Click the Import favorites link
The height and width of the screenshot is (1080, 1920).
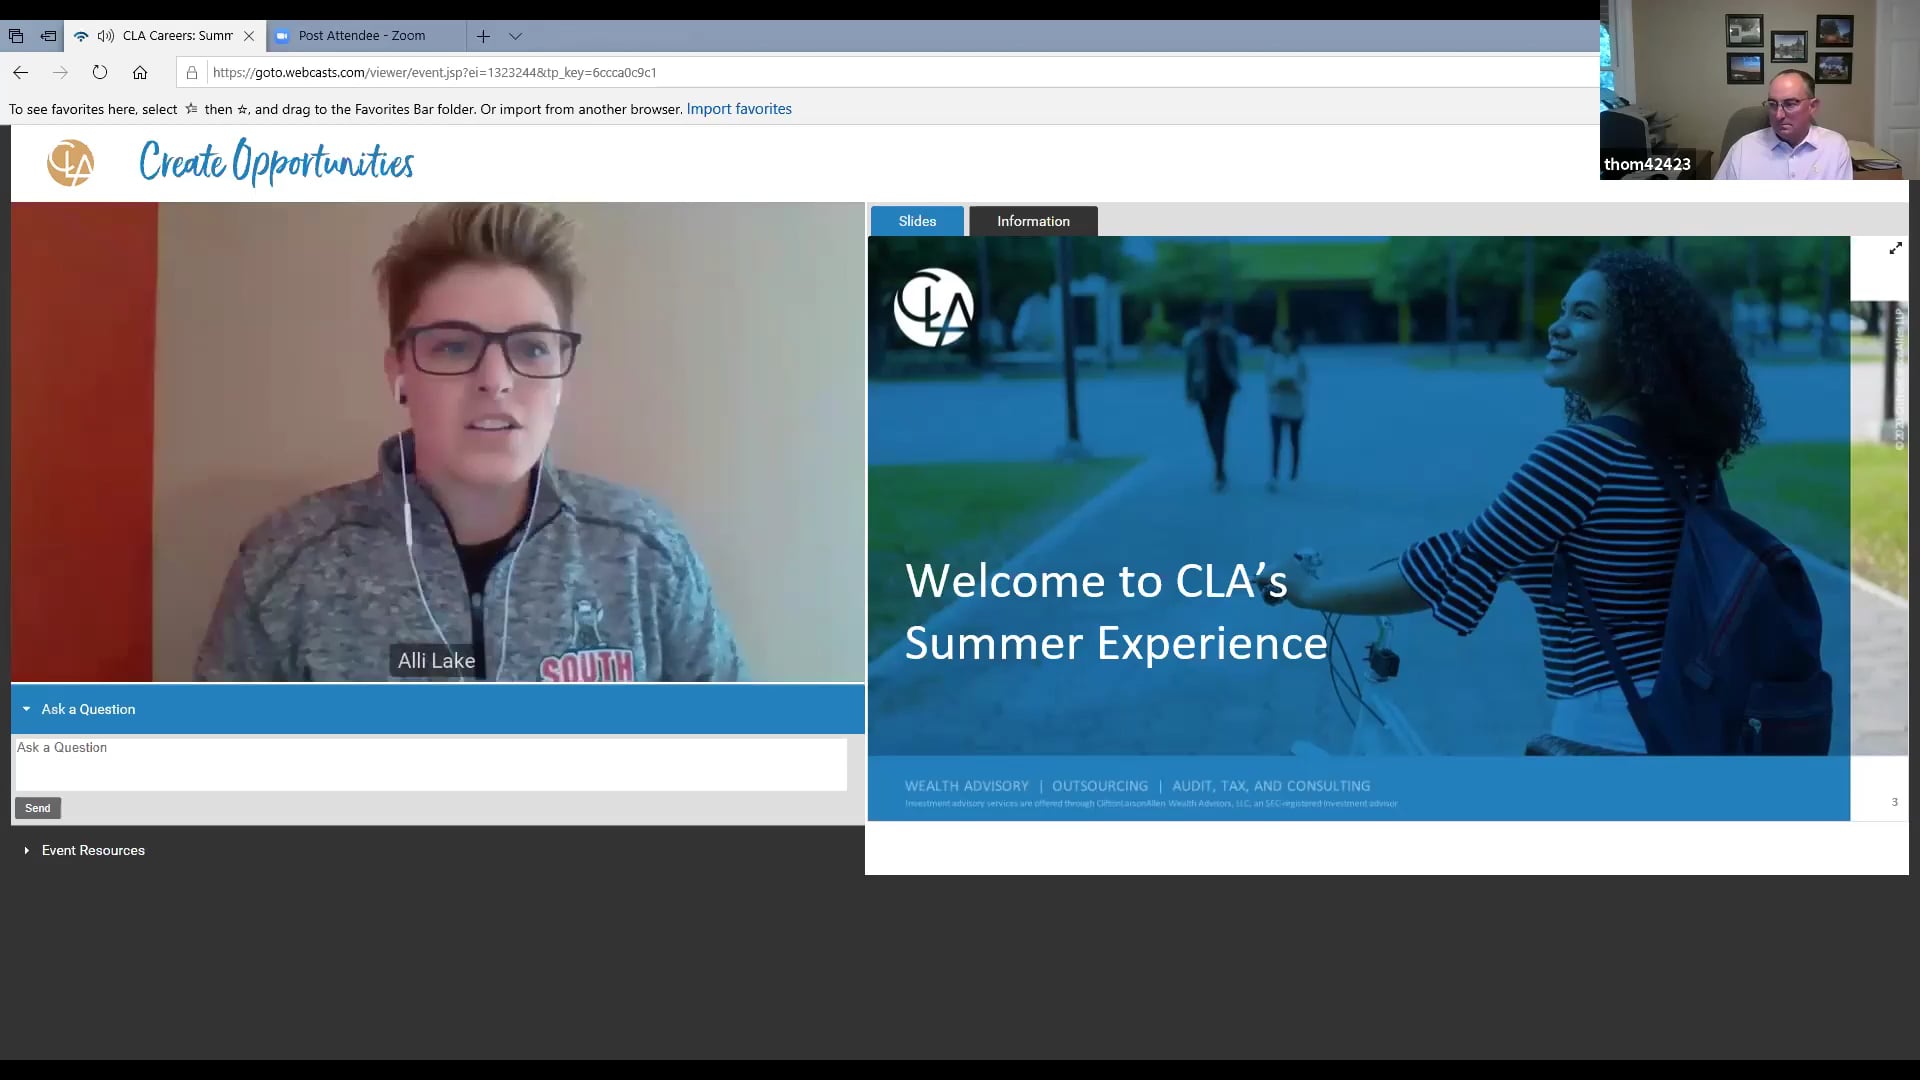739,109
